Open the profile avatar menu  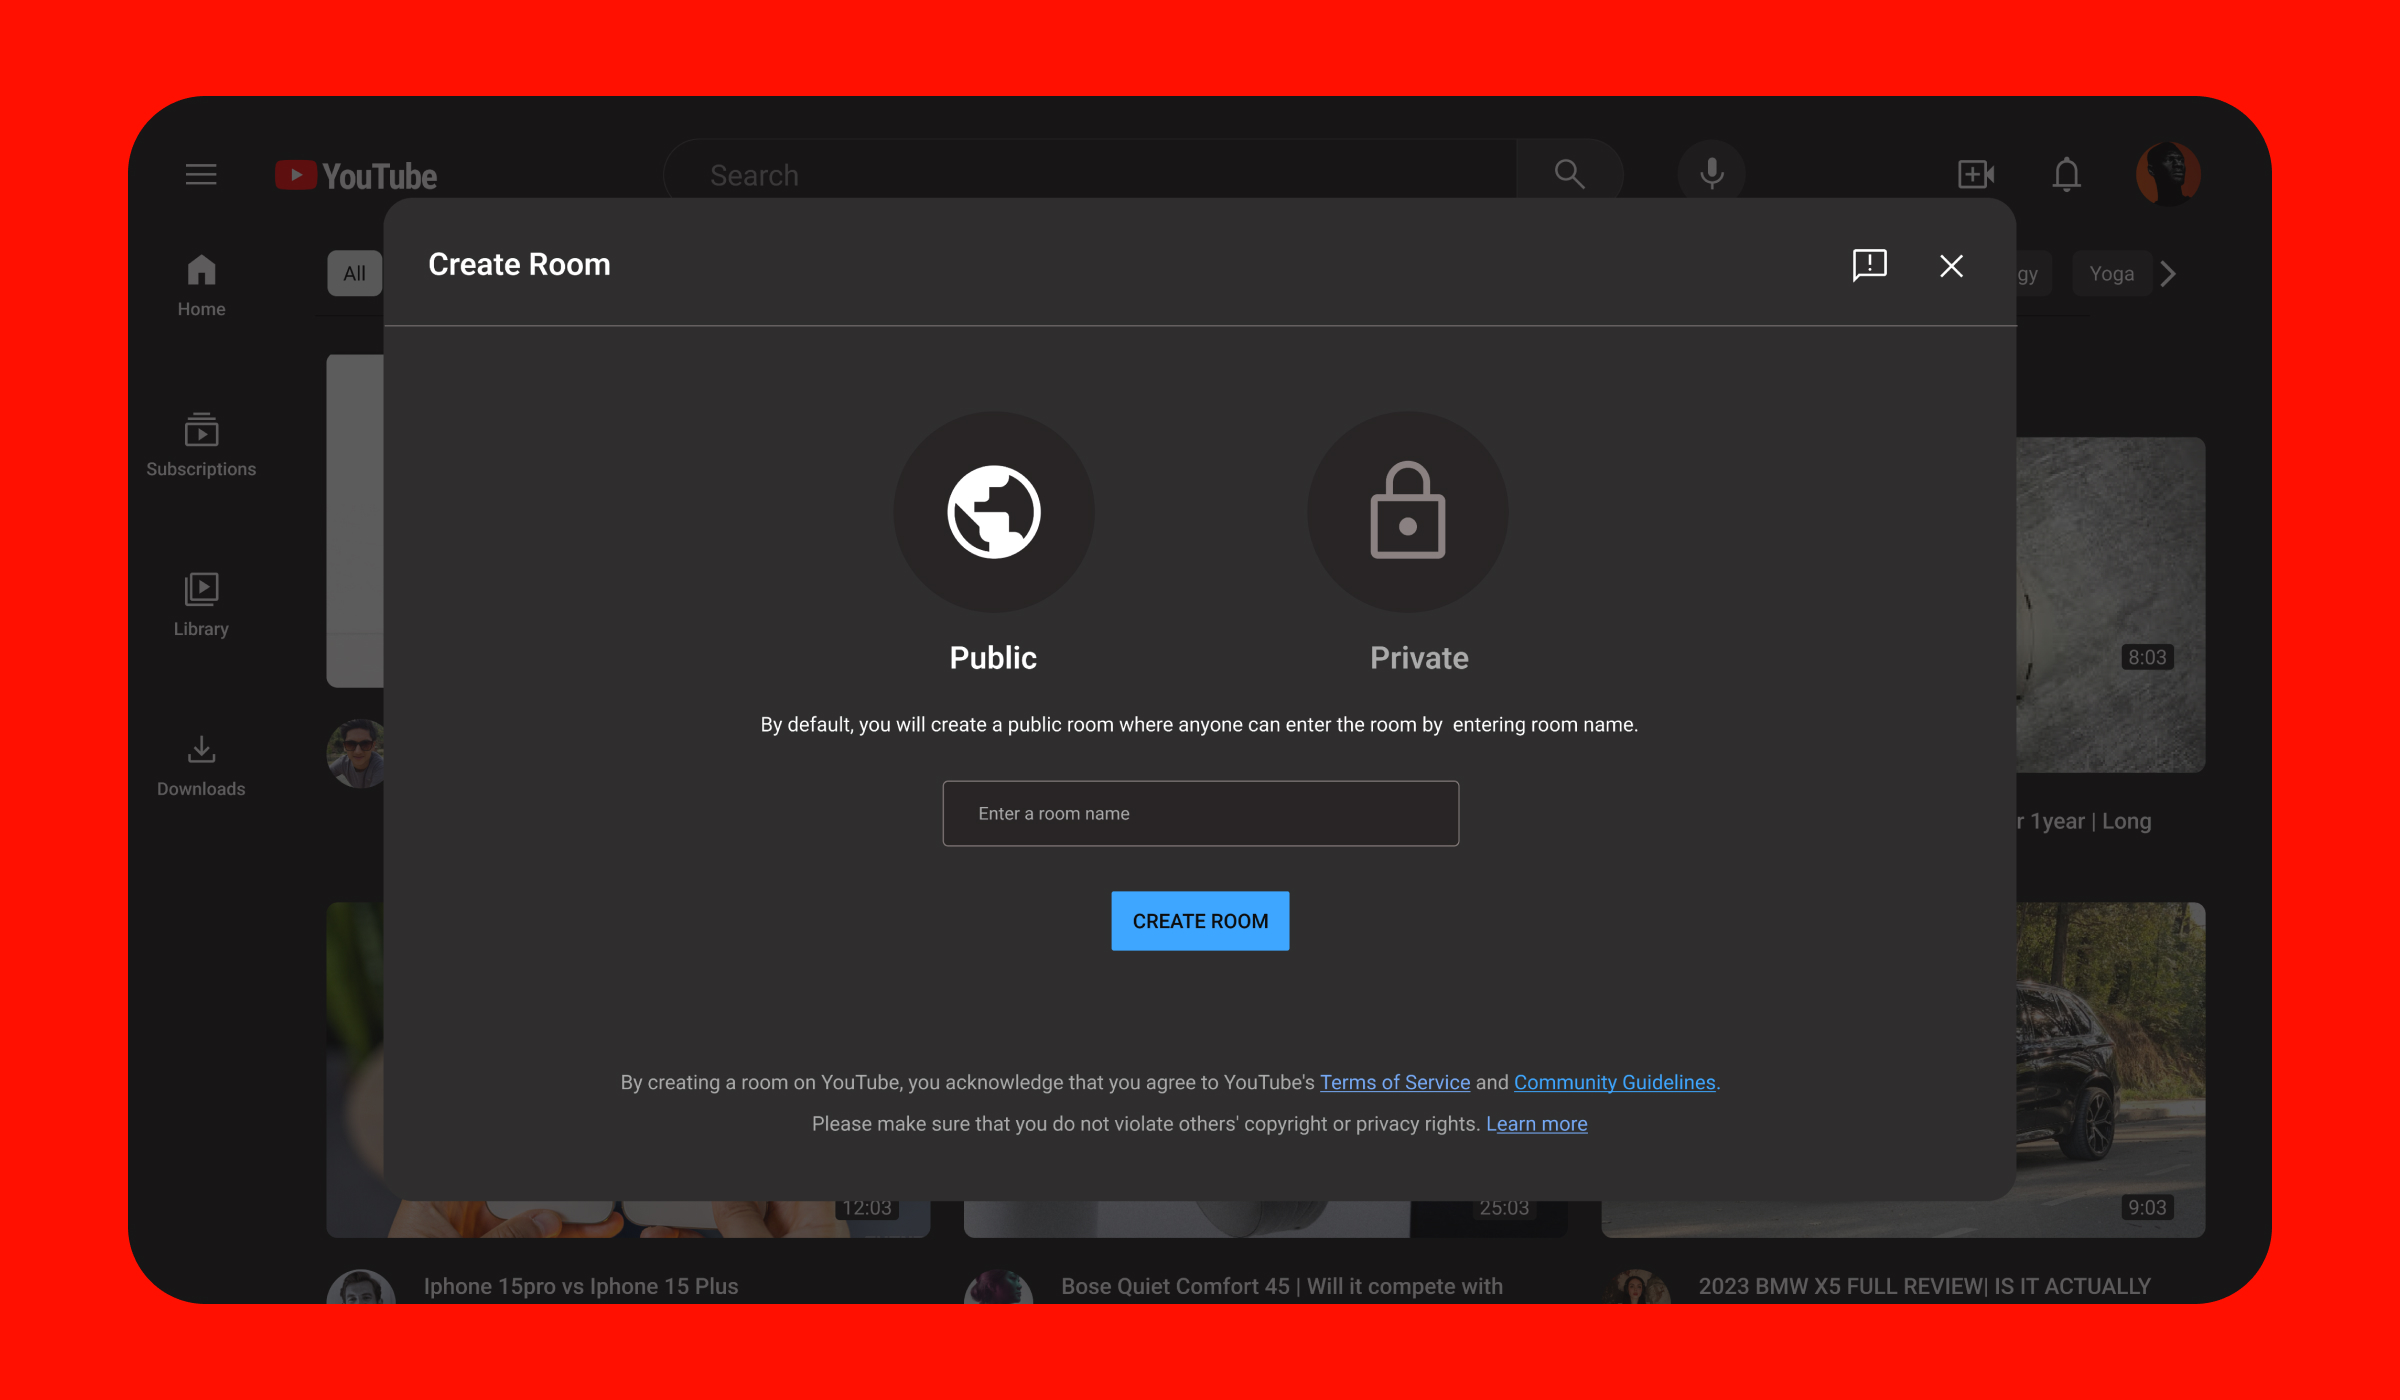click(2167, 174)
